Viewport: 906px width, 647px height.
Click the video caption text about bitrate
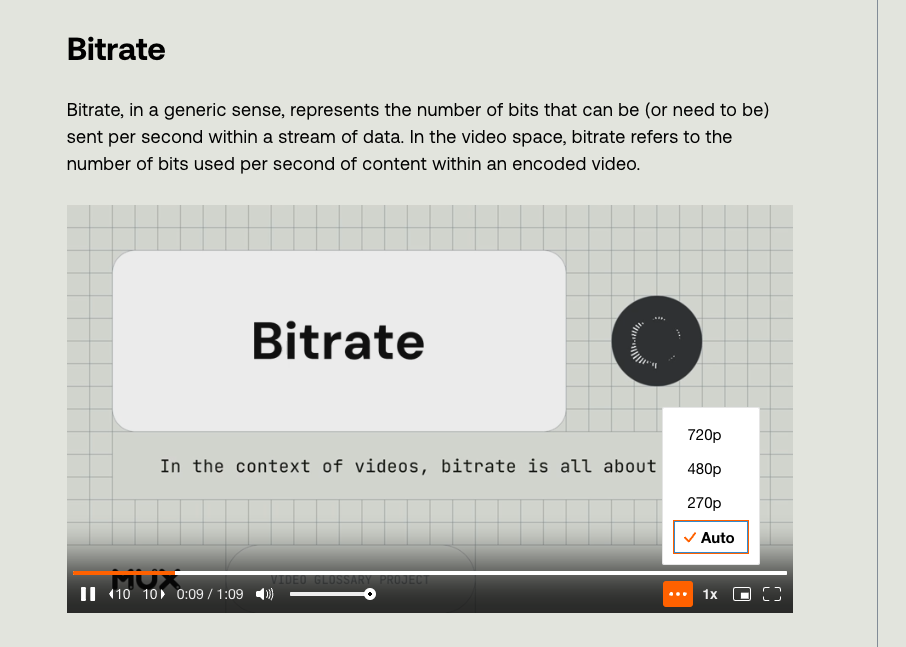point(408,466)
